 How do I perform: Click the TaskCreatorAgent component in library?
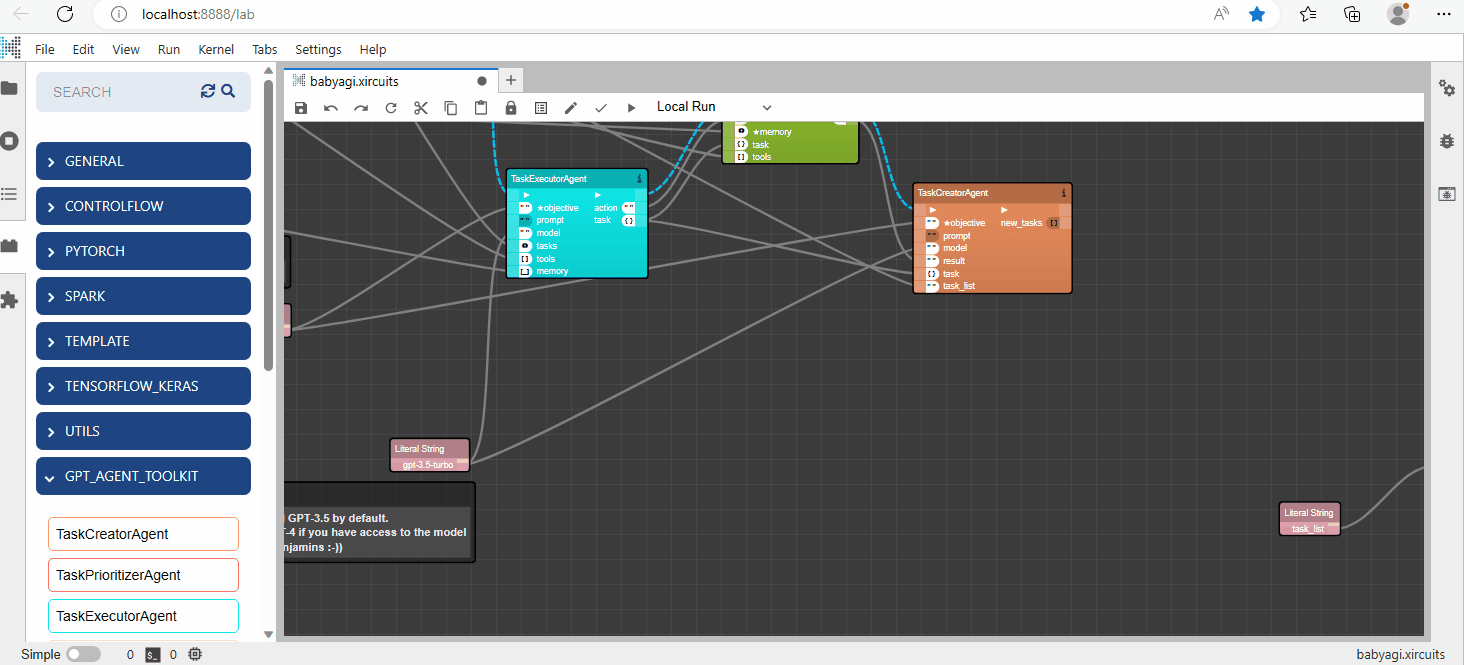143,534
